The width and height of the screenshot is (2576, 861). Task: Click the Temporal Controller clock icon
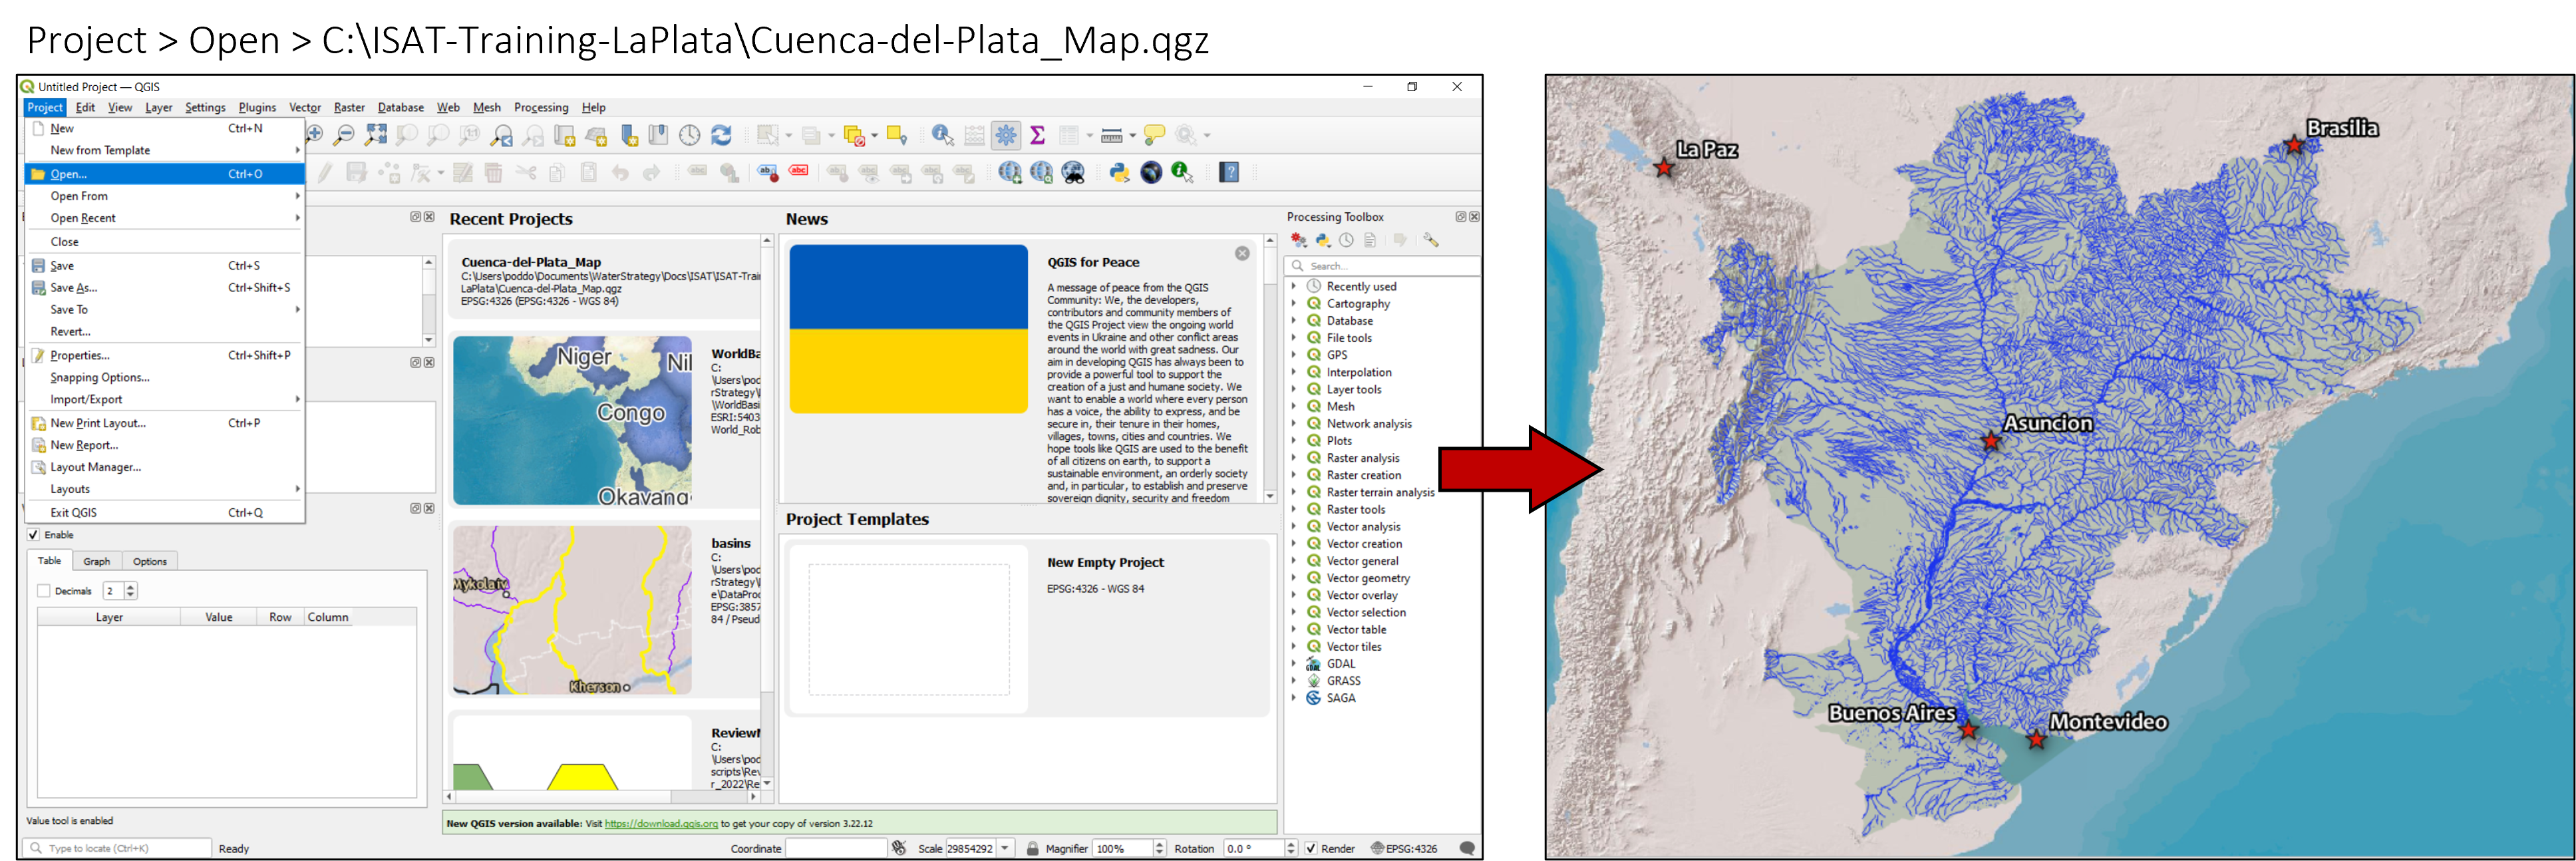click(x=690, y=135)
